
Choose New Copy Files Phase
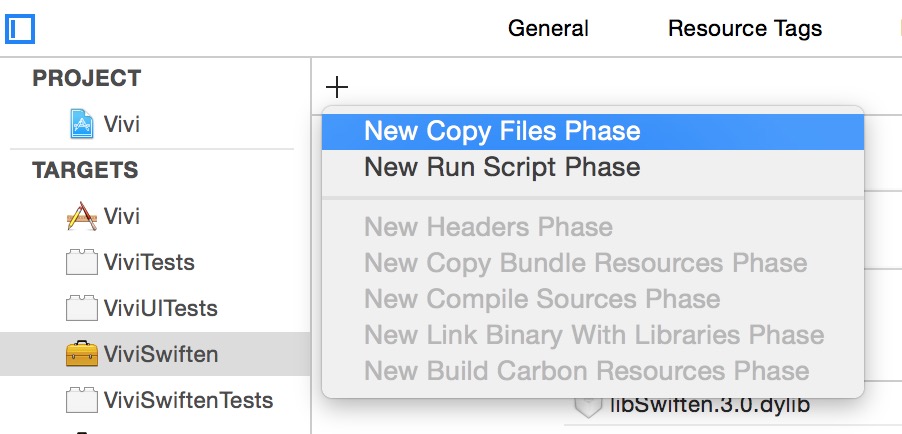point(502,131)
